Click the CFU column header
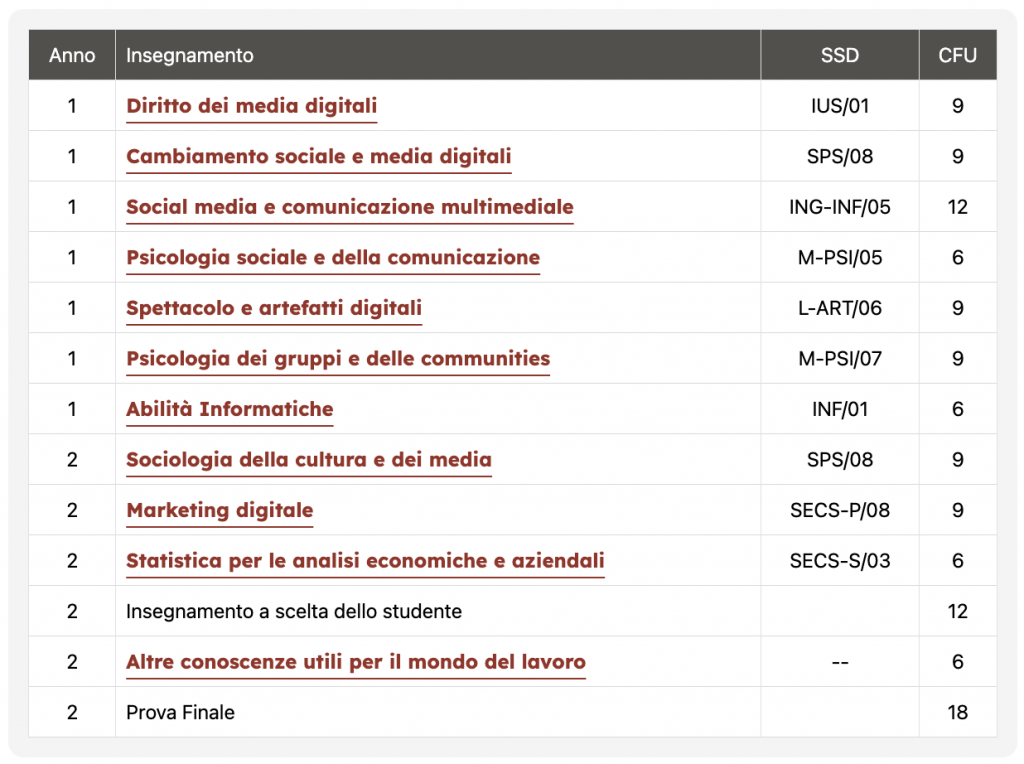 tap(957, 56)
